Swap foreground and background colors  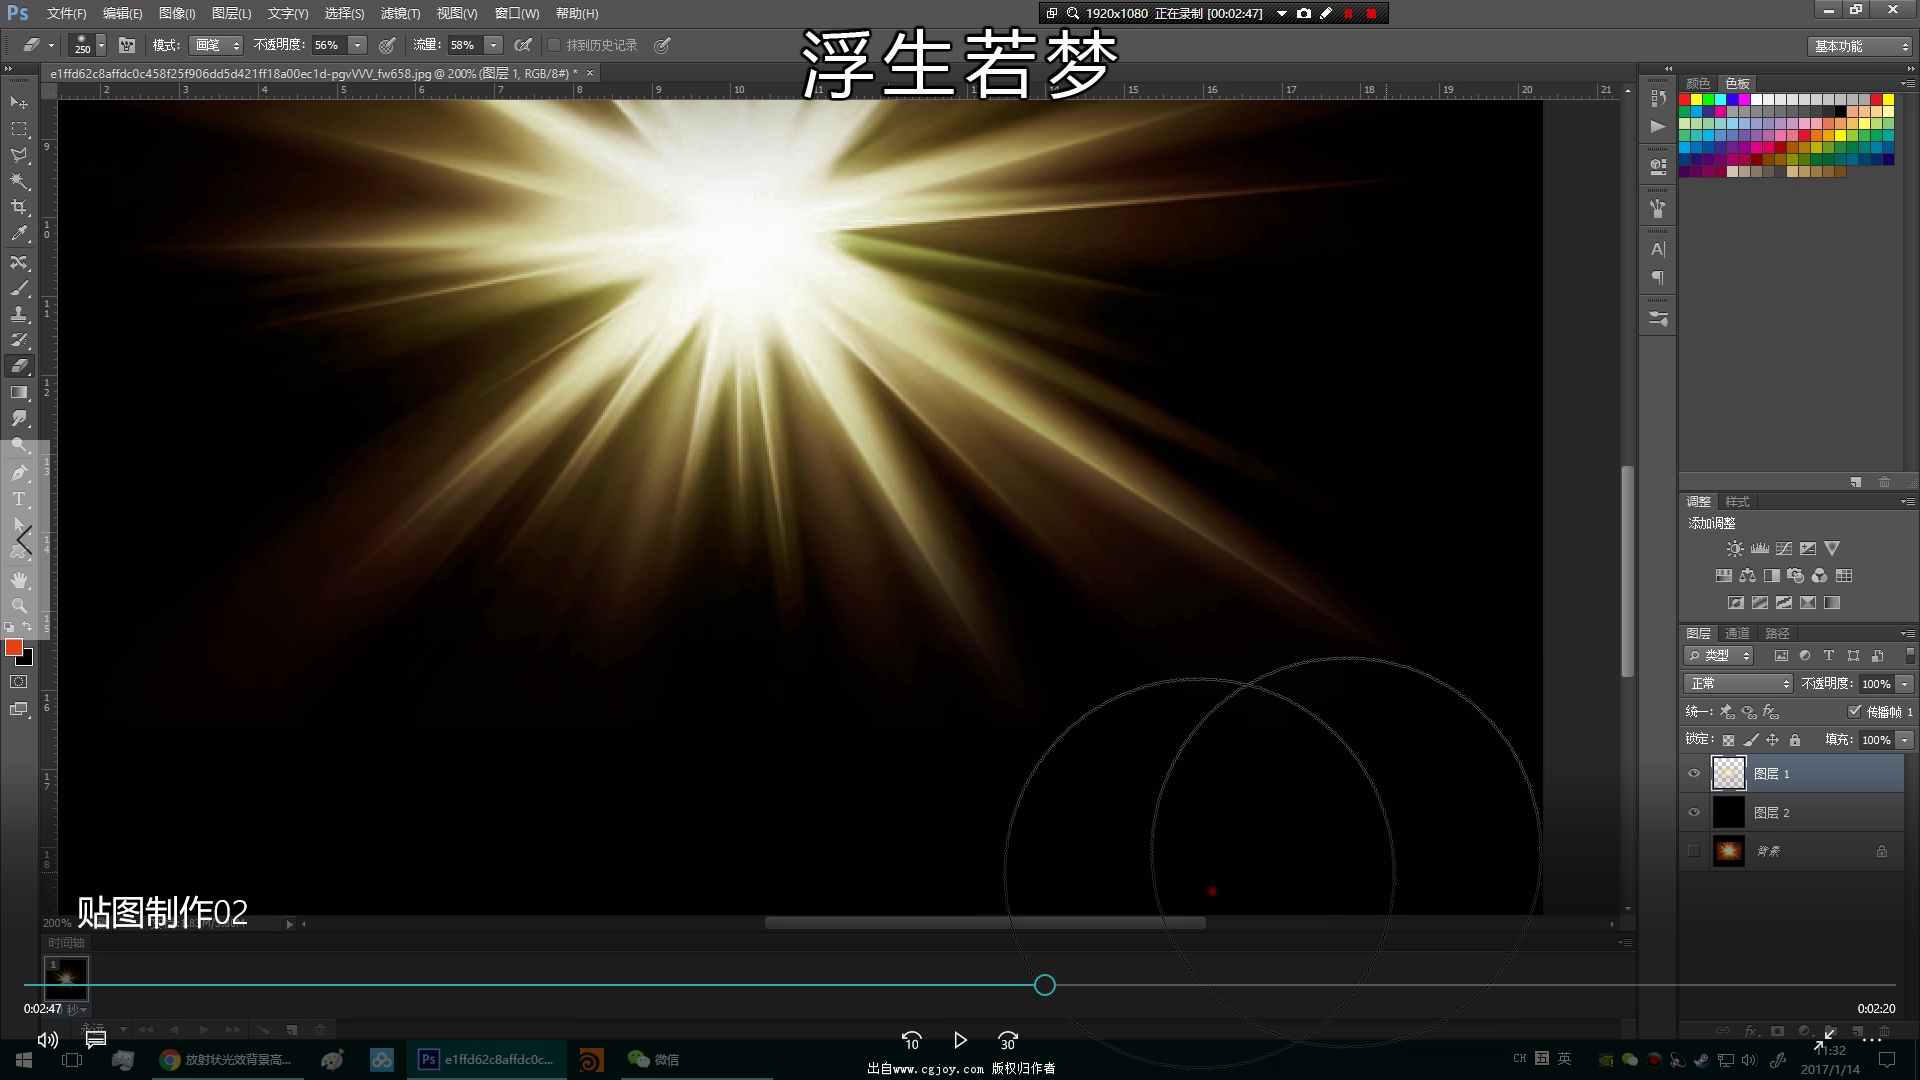click(x=28, y=627)
